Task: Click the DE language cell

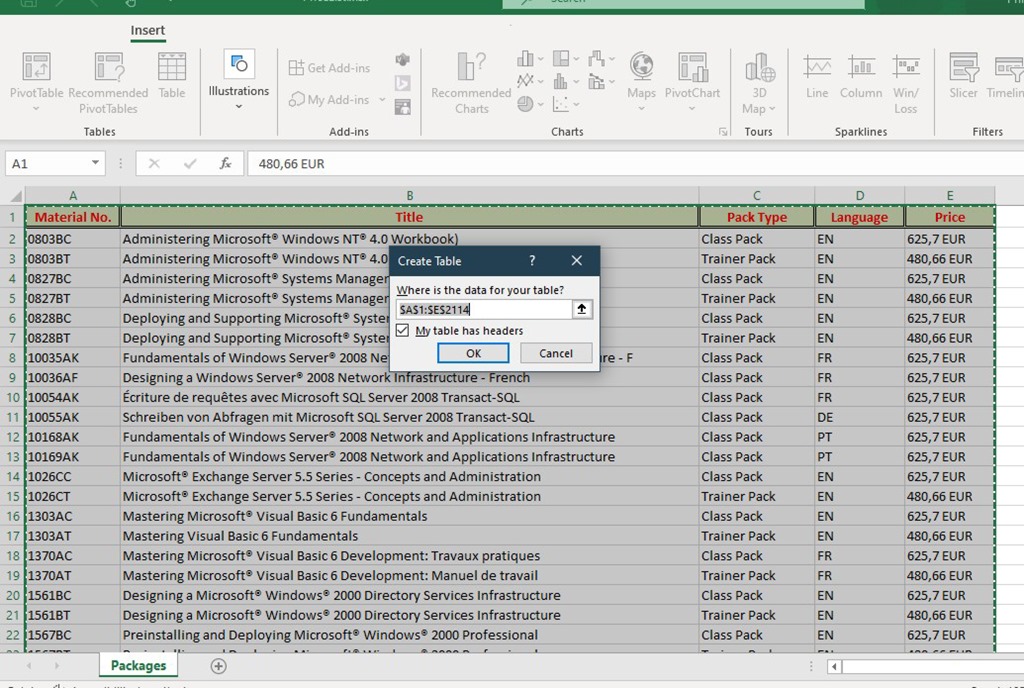Action: pyautogui.click(x=859, y=417)
